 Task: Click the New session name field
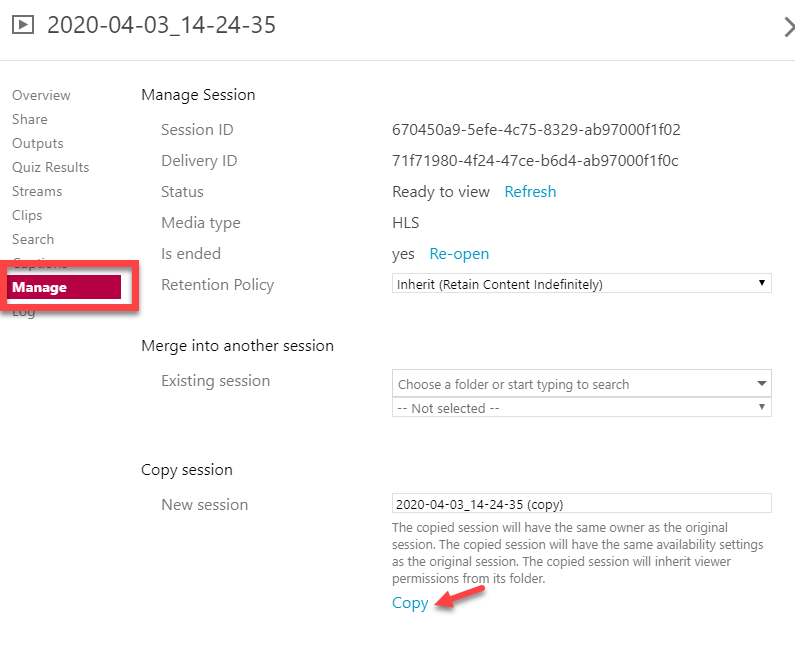click(x=582, y=503)
